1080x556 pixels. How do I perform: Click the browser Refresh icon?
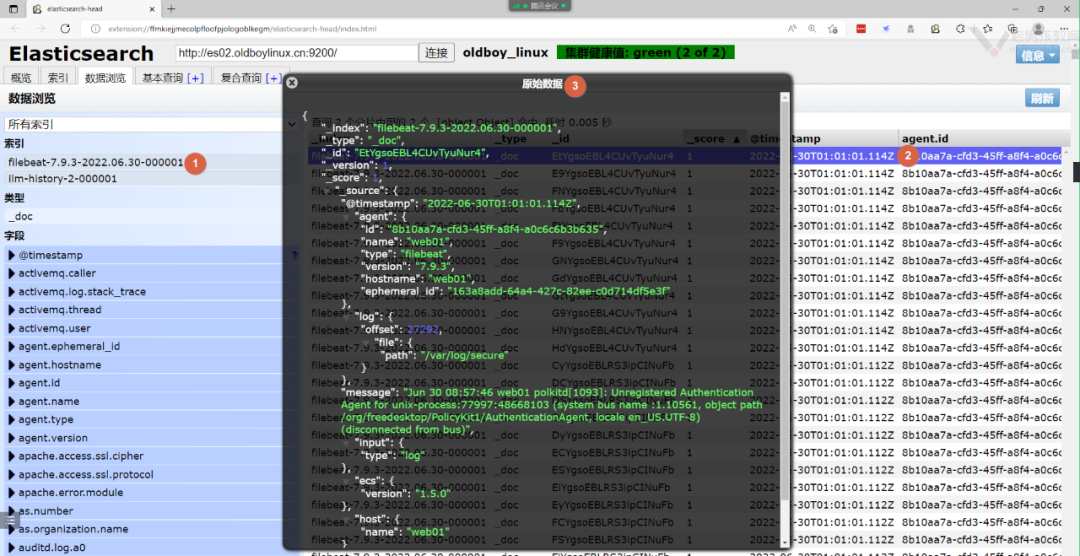coord(65,29)
